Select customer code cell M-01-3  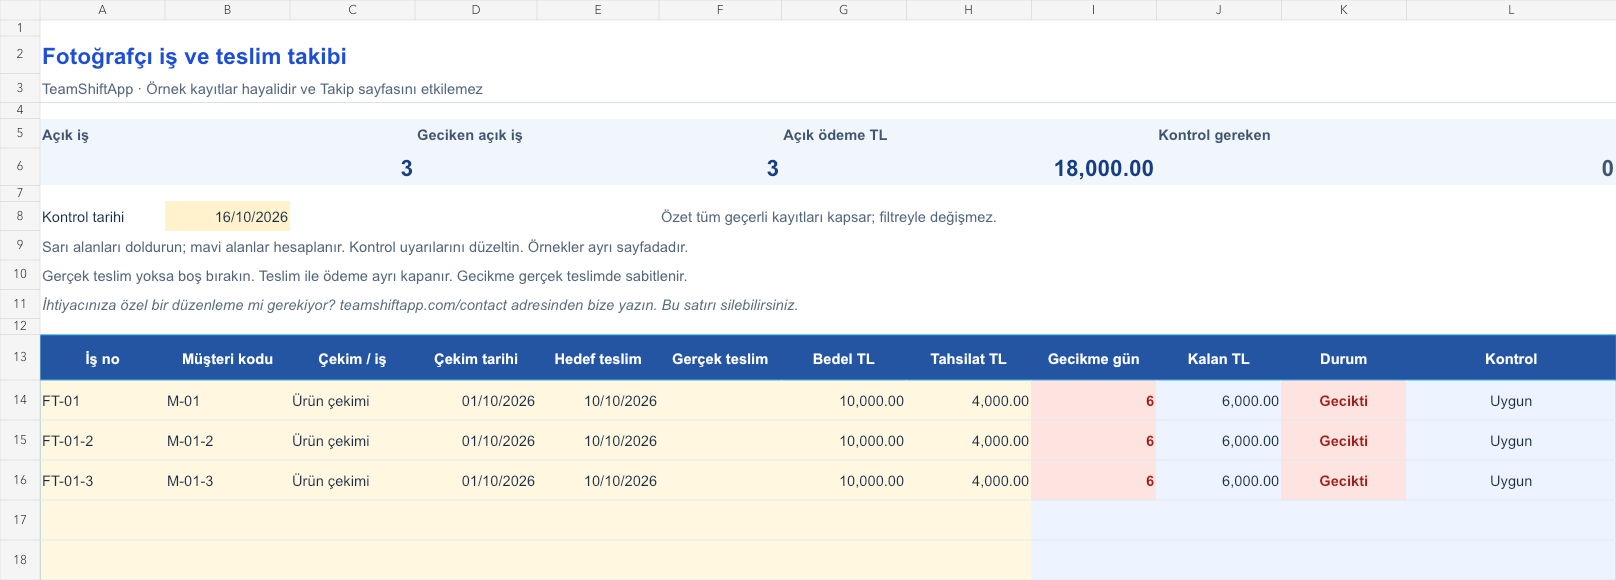pos(227,480)
